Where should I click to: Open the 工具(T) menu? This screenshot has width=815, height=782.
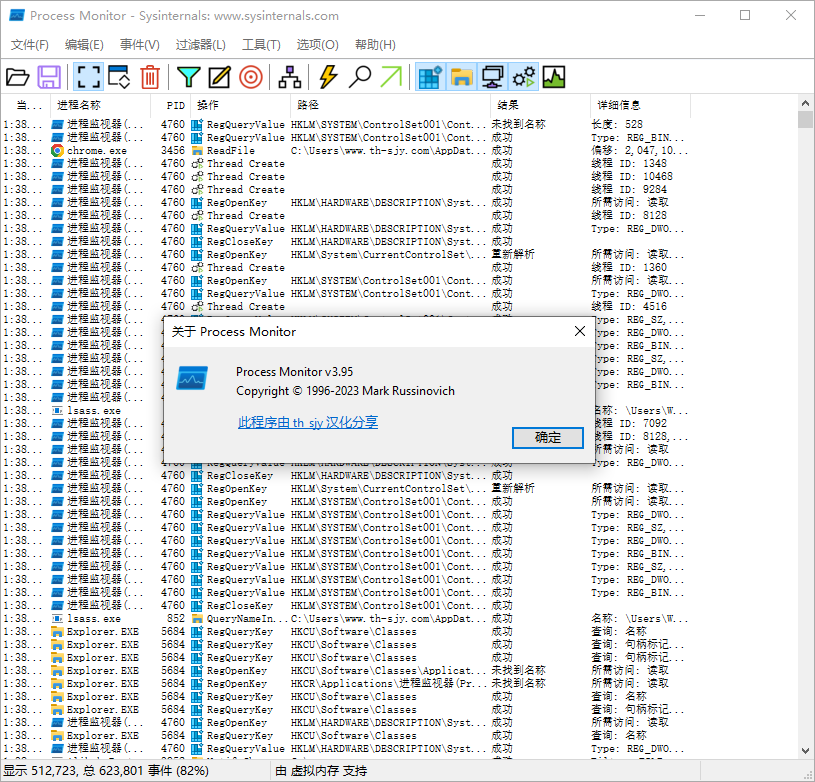point(261,45)
